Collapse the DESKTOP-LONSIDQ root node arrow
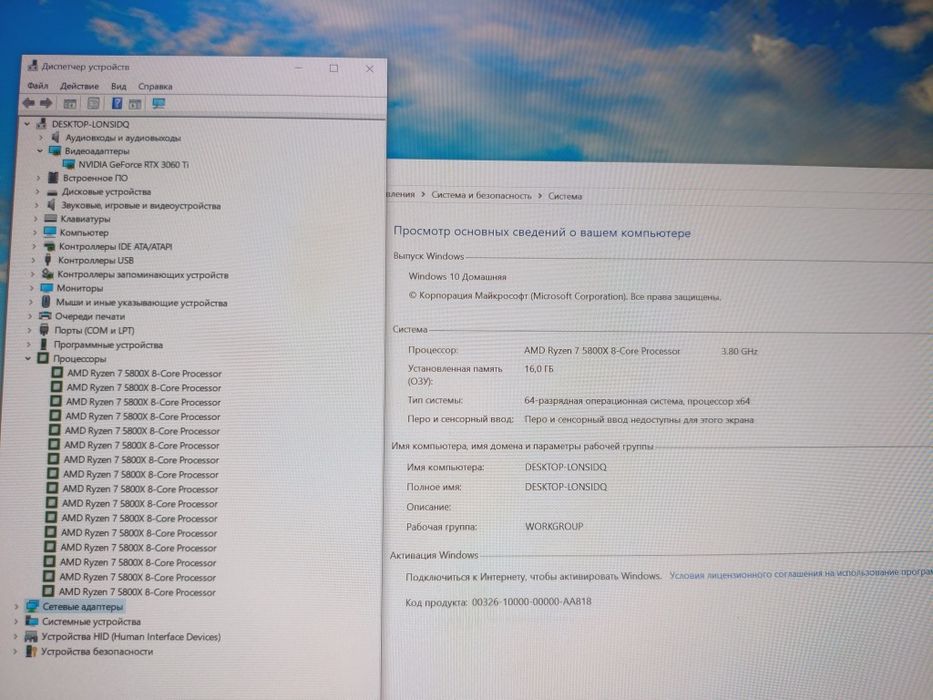The width and height of the screenshot is (933, 700). 27,124
